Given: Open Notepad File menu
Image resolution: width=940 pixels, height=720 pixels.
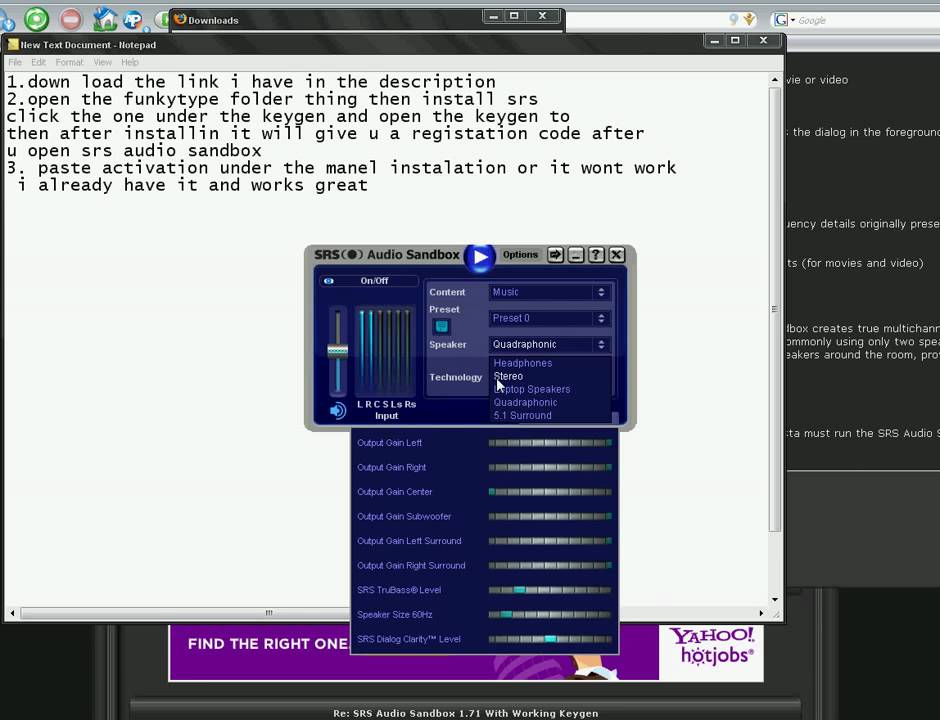Looking at the screenshot, I should coord(15,62).
